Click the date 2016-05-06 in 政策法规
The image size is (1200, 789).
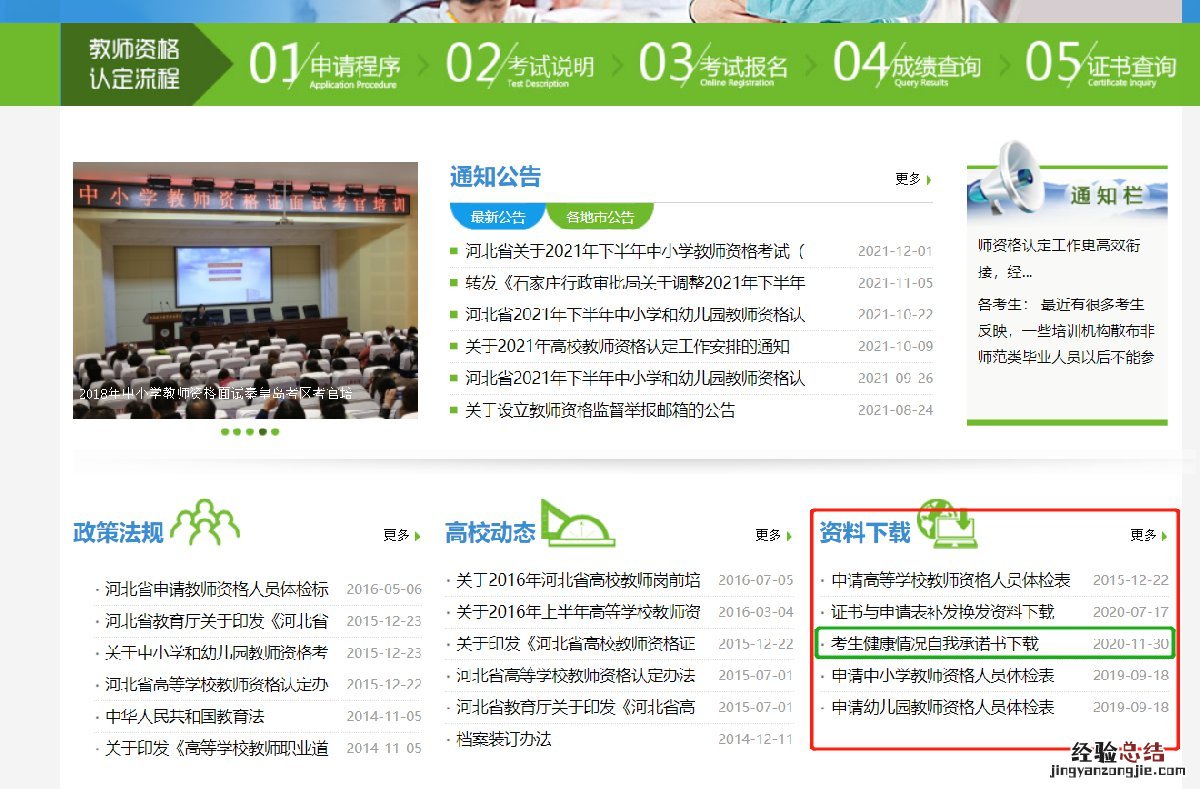384,590
